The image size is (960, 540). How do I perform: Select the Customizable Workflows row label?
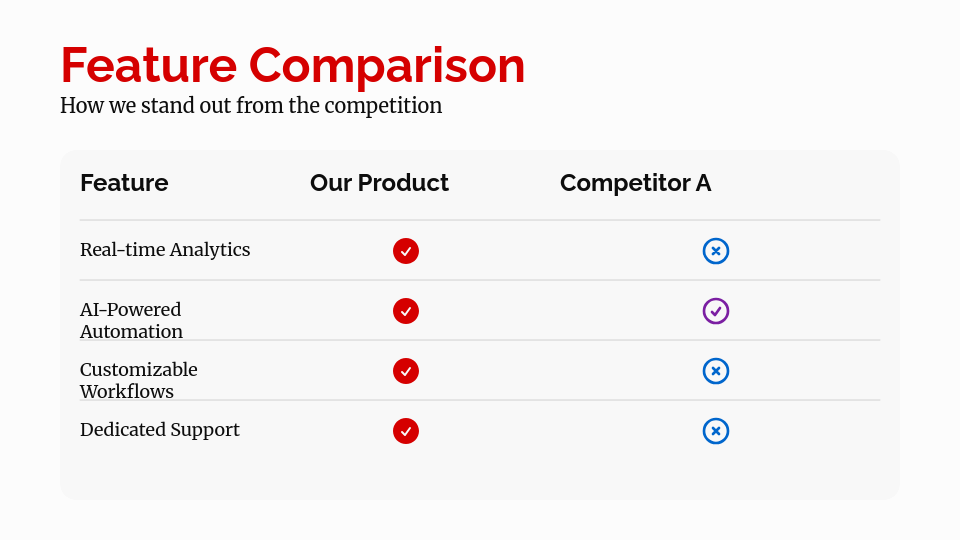tap(139, 380)
